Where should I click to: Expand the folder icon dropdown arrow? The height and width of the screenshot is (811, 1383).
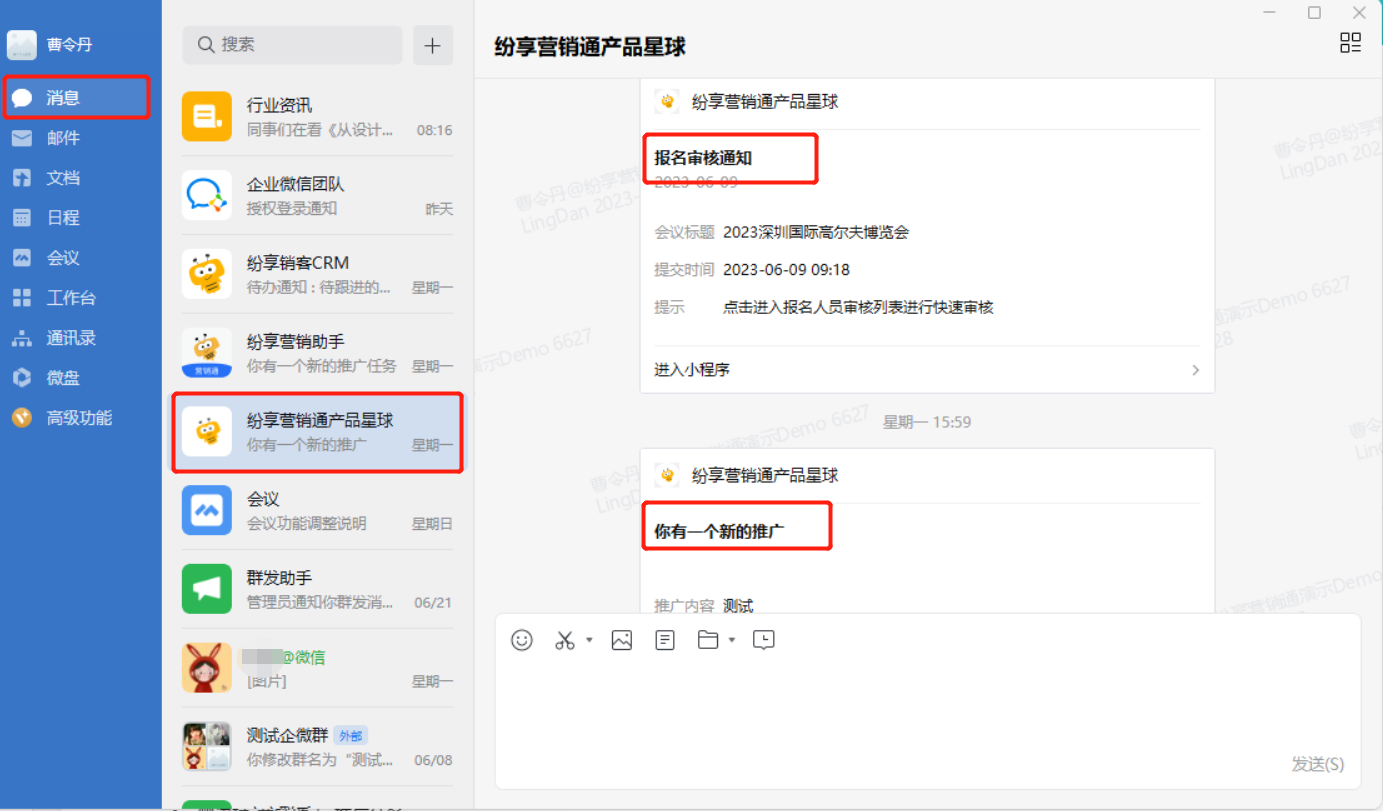732,640
